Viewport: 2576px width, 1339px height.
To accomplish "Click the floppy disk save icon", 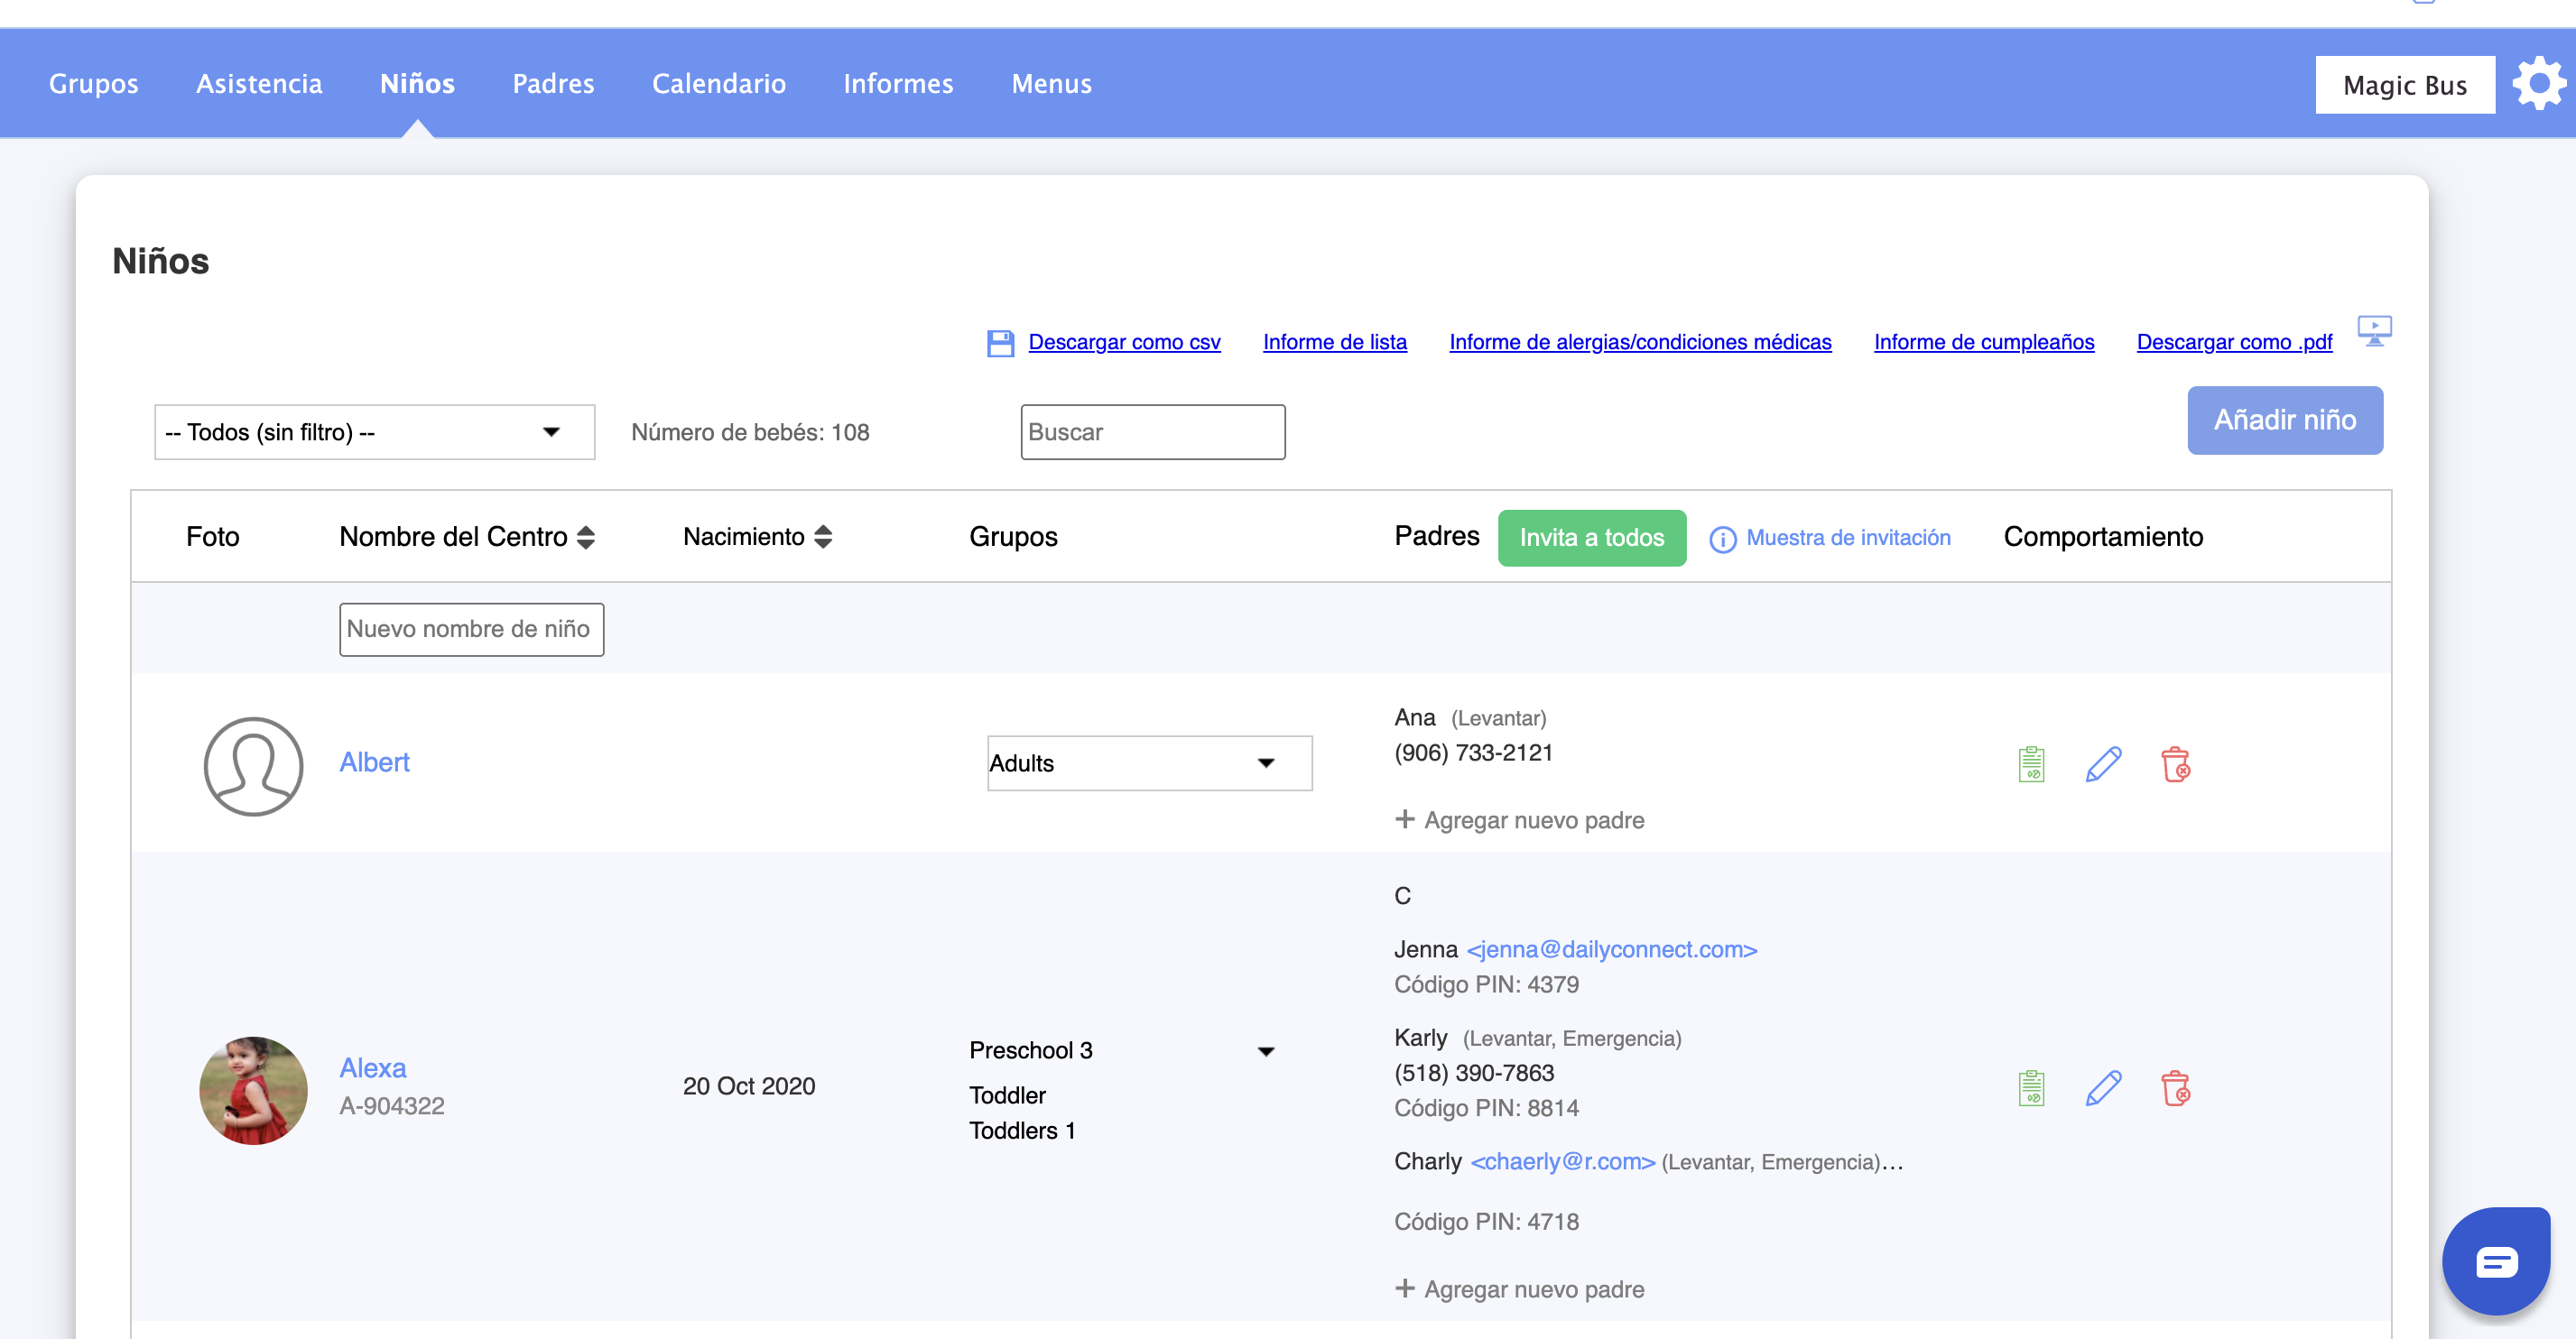I will [x=1000, y=343].
